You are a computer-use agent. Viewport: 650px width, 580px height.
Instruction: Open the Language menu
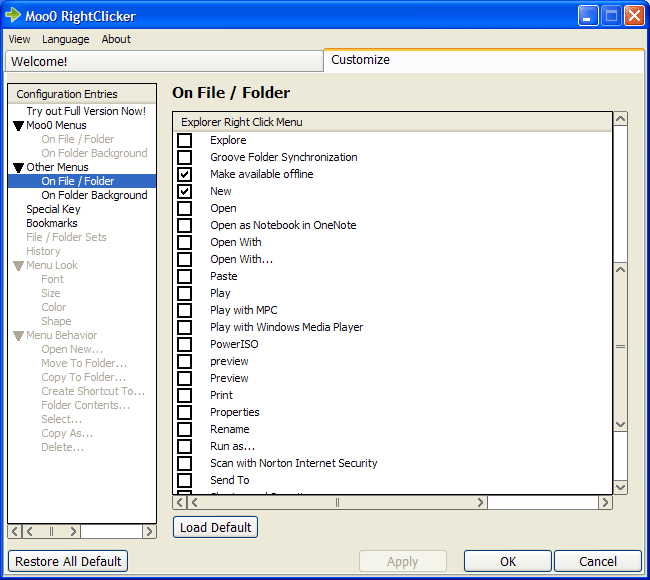coord(65,39)
